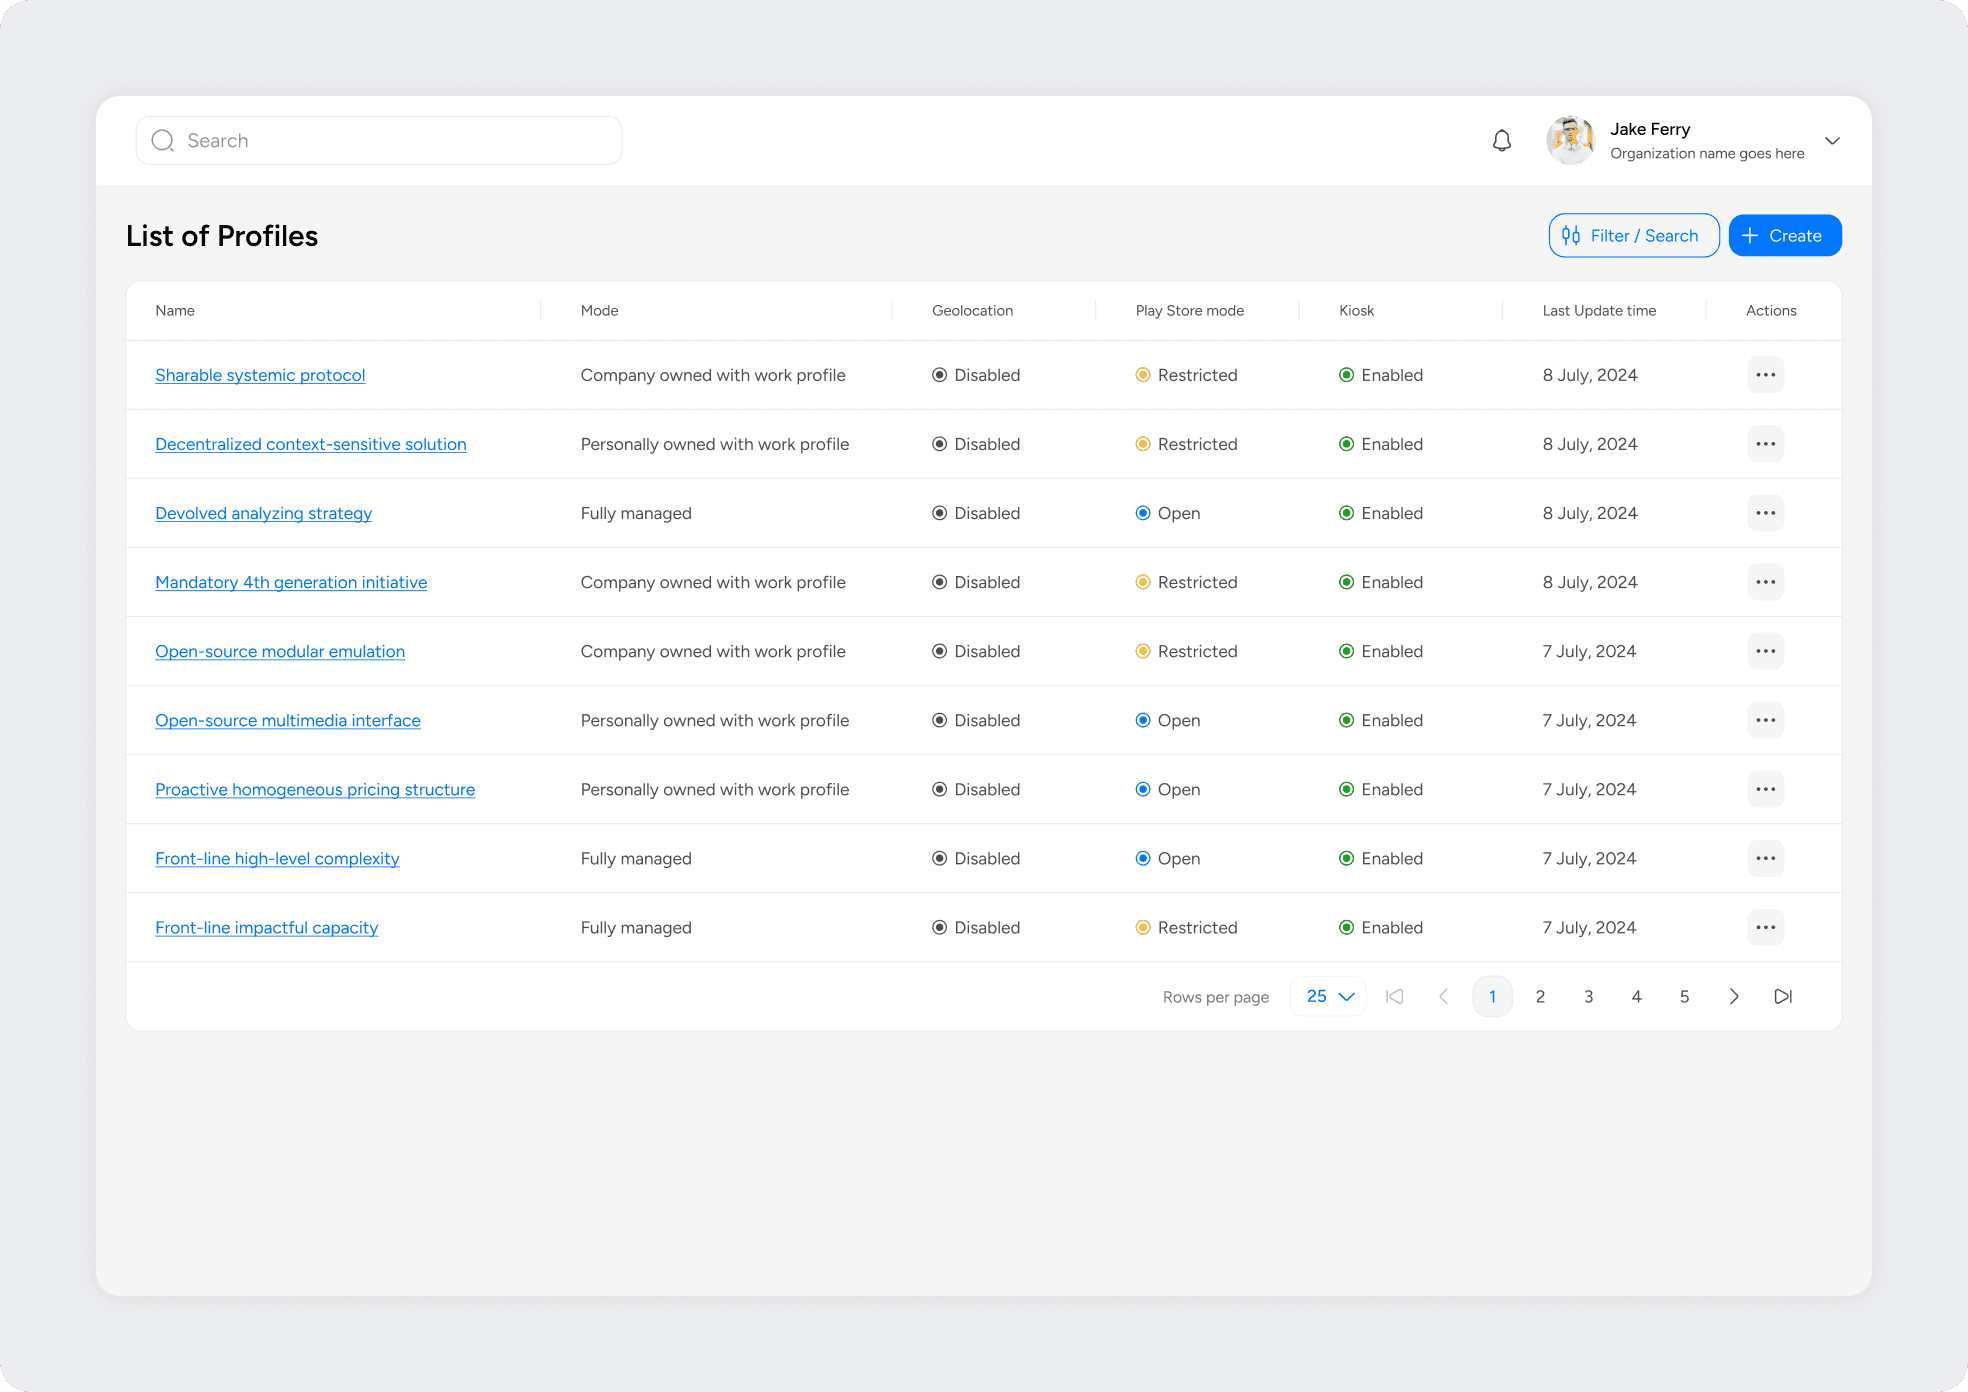Go to the next page arrow
Screen dimensions: 1968x1392
click(1734, 996)
